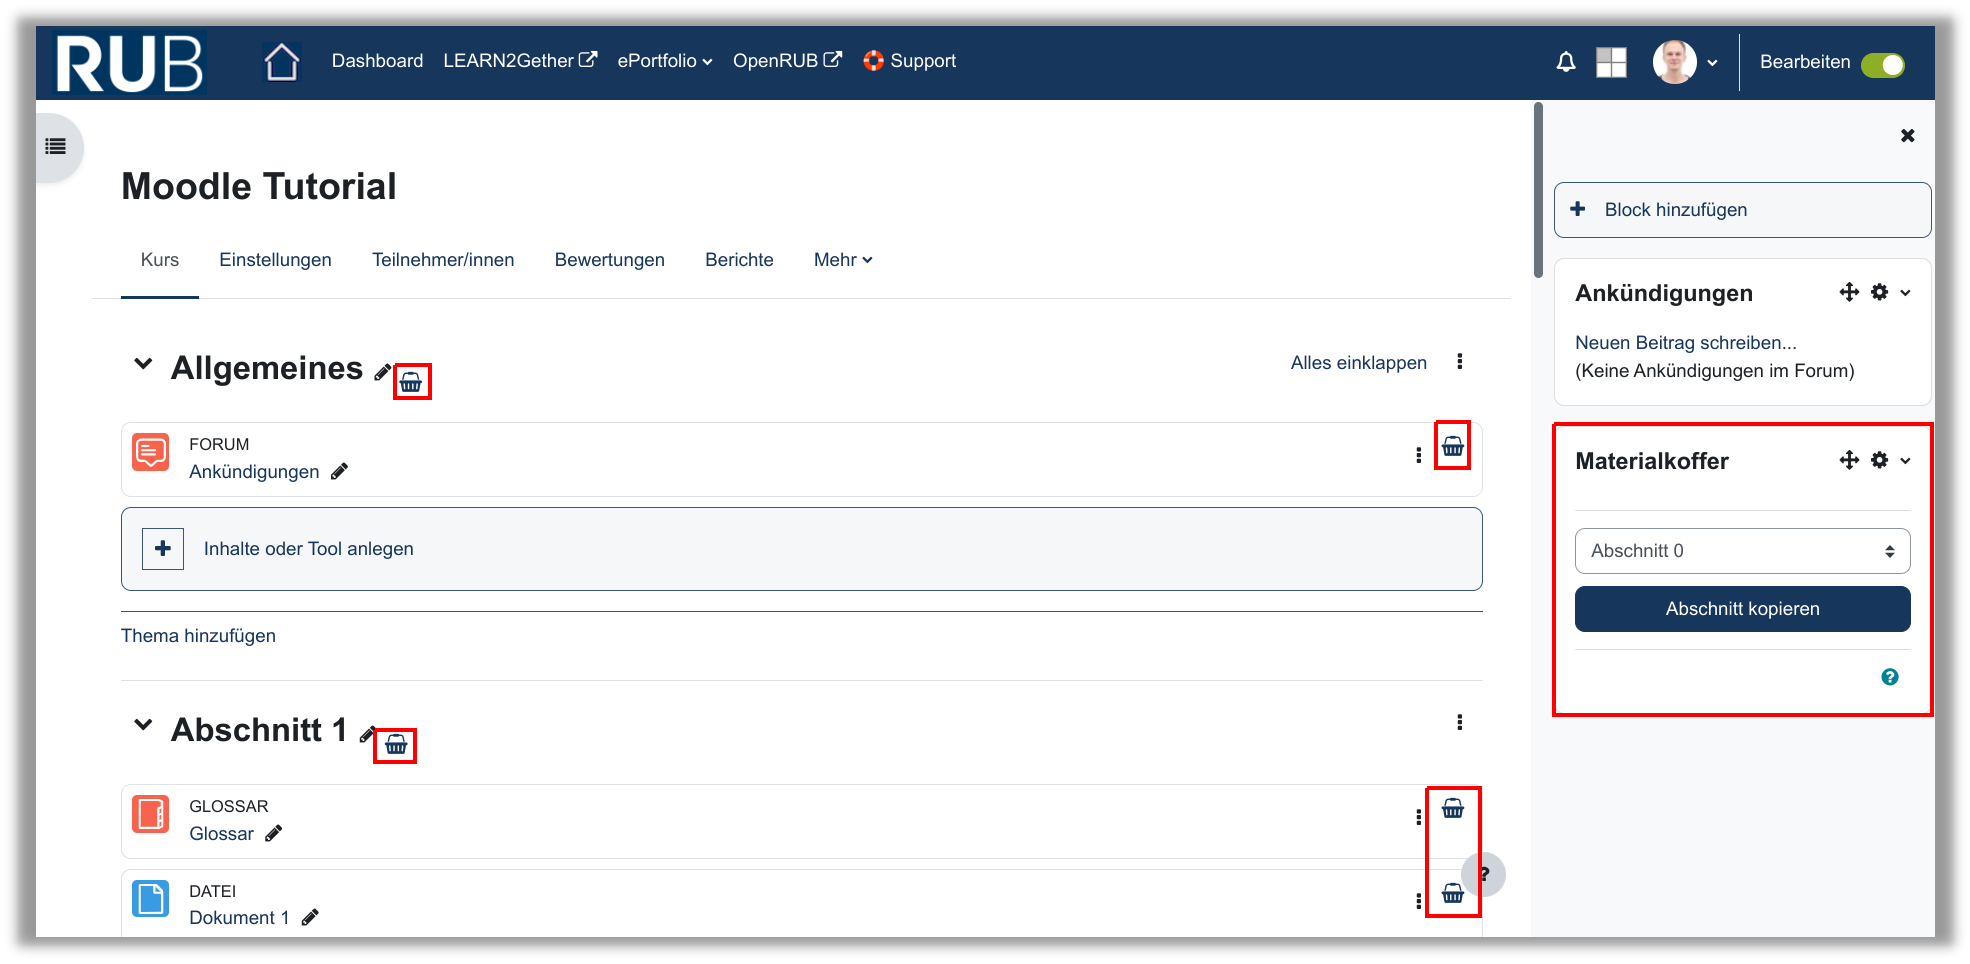The image size is (1970, 964).
Task: Collapse the Abschnitt 1 section
Action: click(143, 725)
